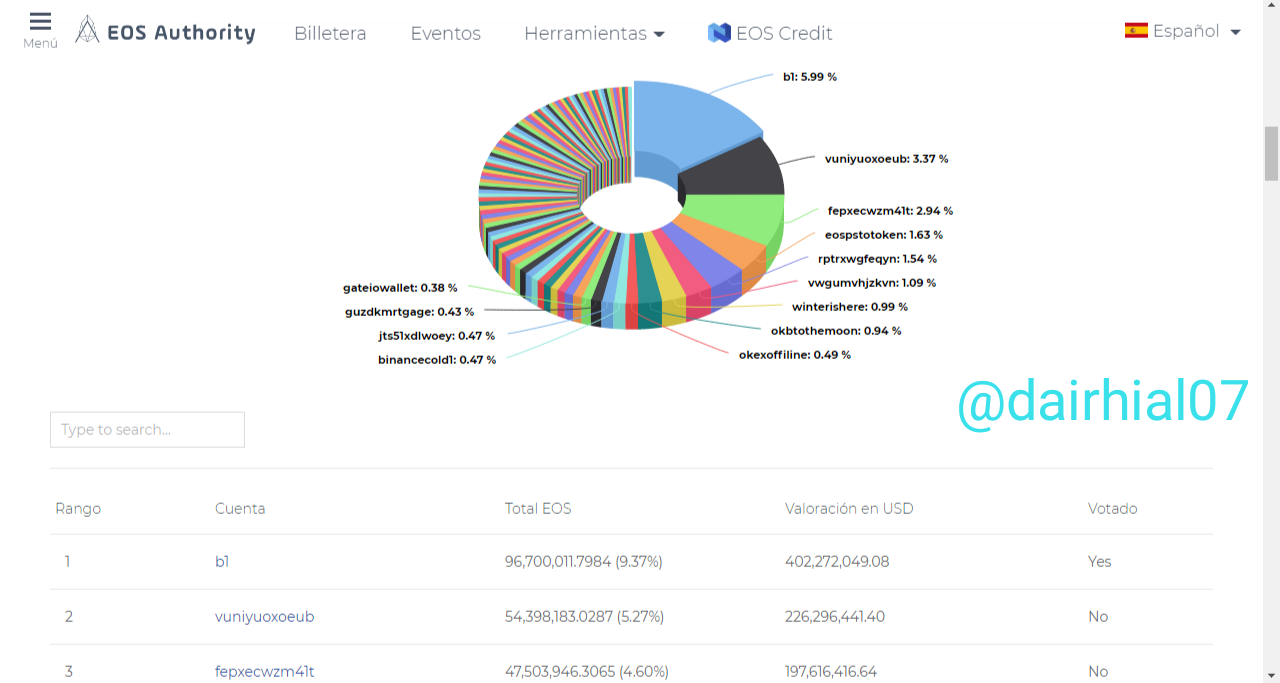1280x683 pixels.
Task: Open the Billetera page
Action: click(x=330, y=33)
